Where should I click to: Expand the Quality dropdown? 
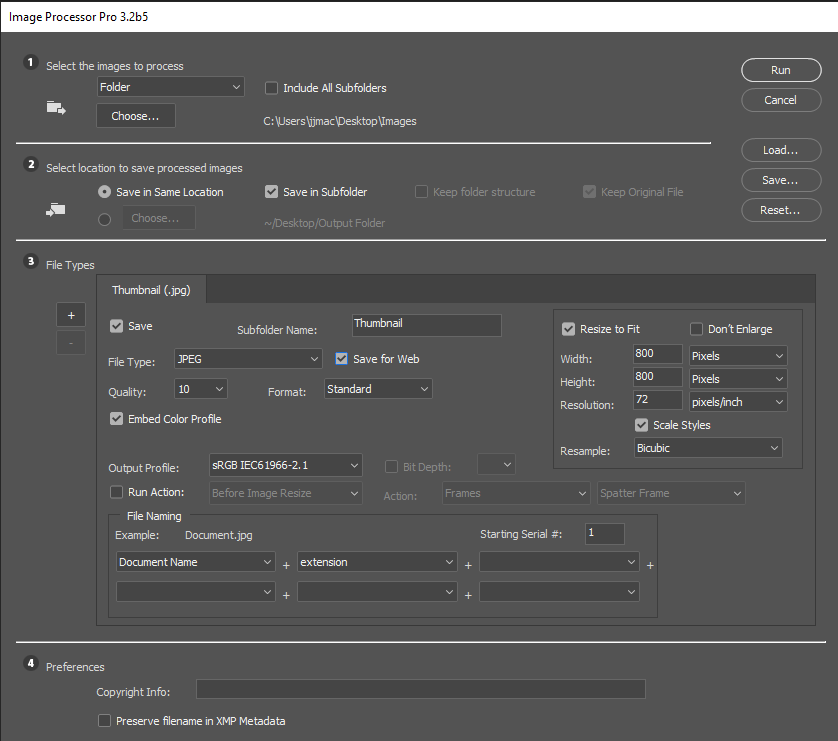(x=200, y=389)
